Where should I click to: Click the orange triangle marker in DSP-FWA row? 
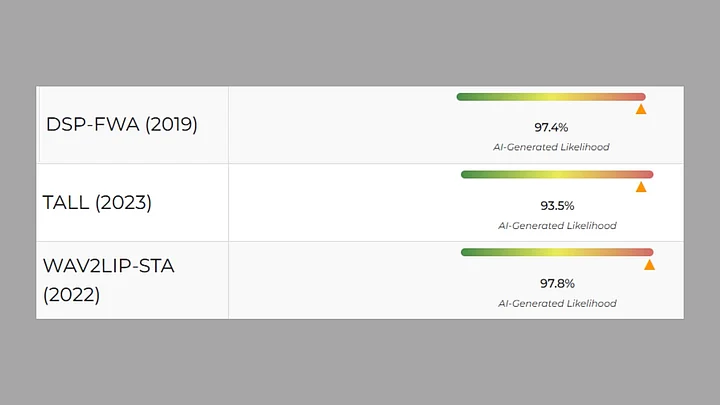(x=641, y=109)
